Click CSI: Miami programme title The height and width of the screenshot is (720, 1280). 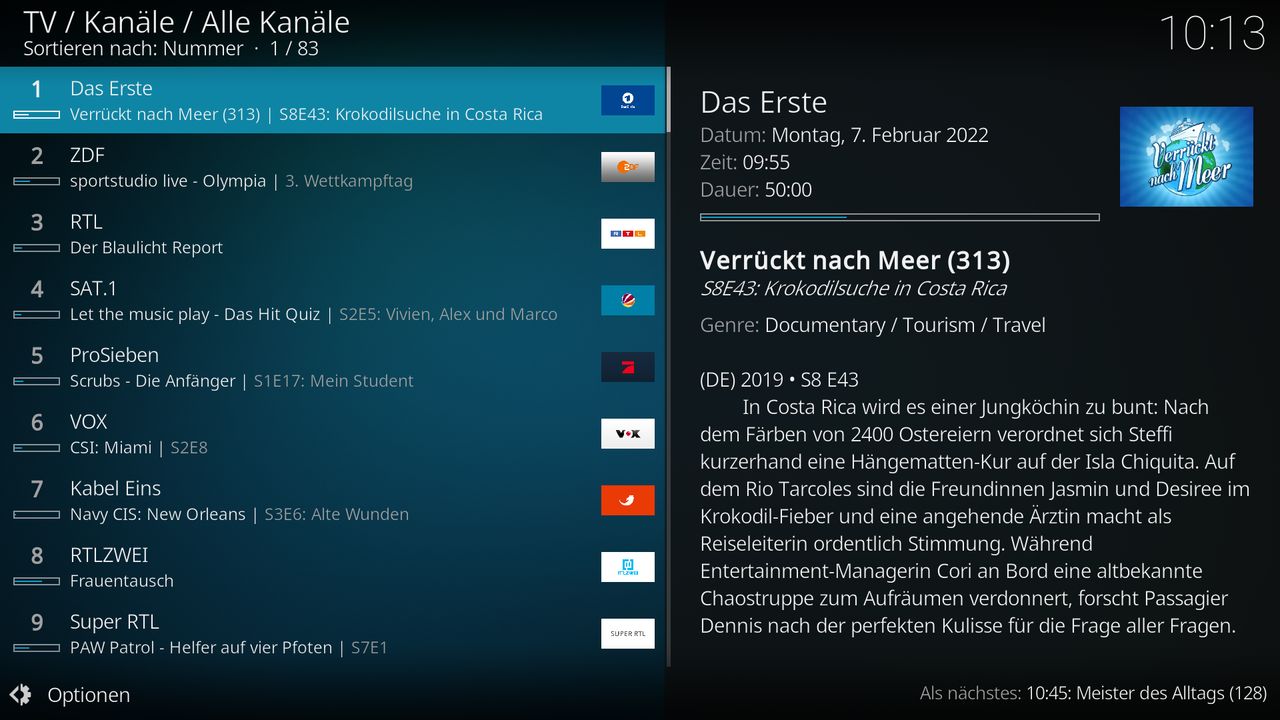111,448
